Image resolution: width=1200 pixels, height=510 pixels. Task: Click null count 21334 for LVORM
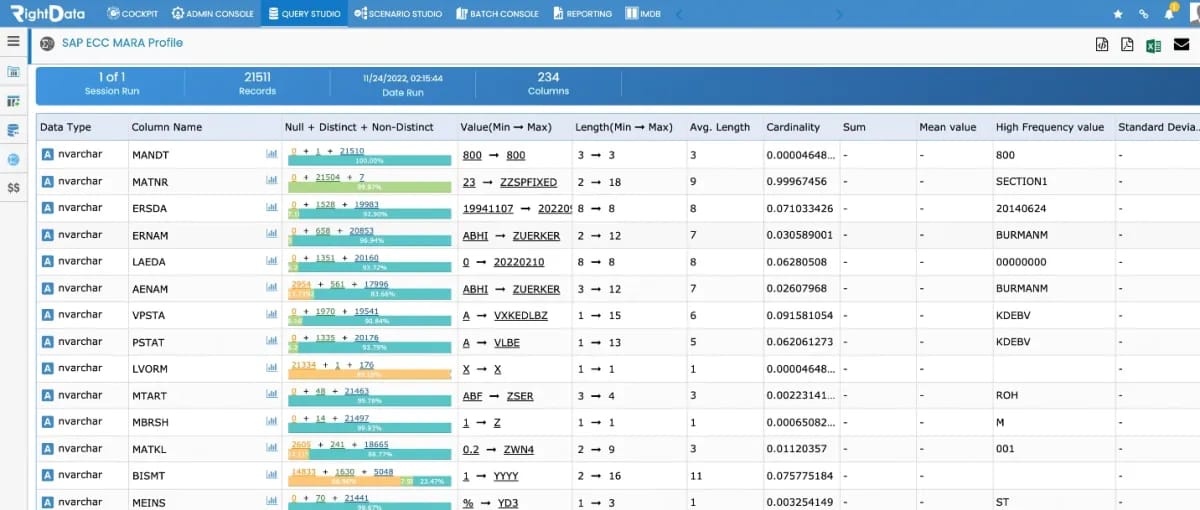(x=303, y=364)
